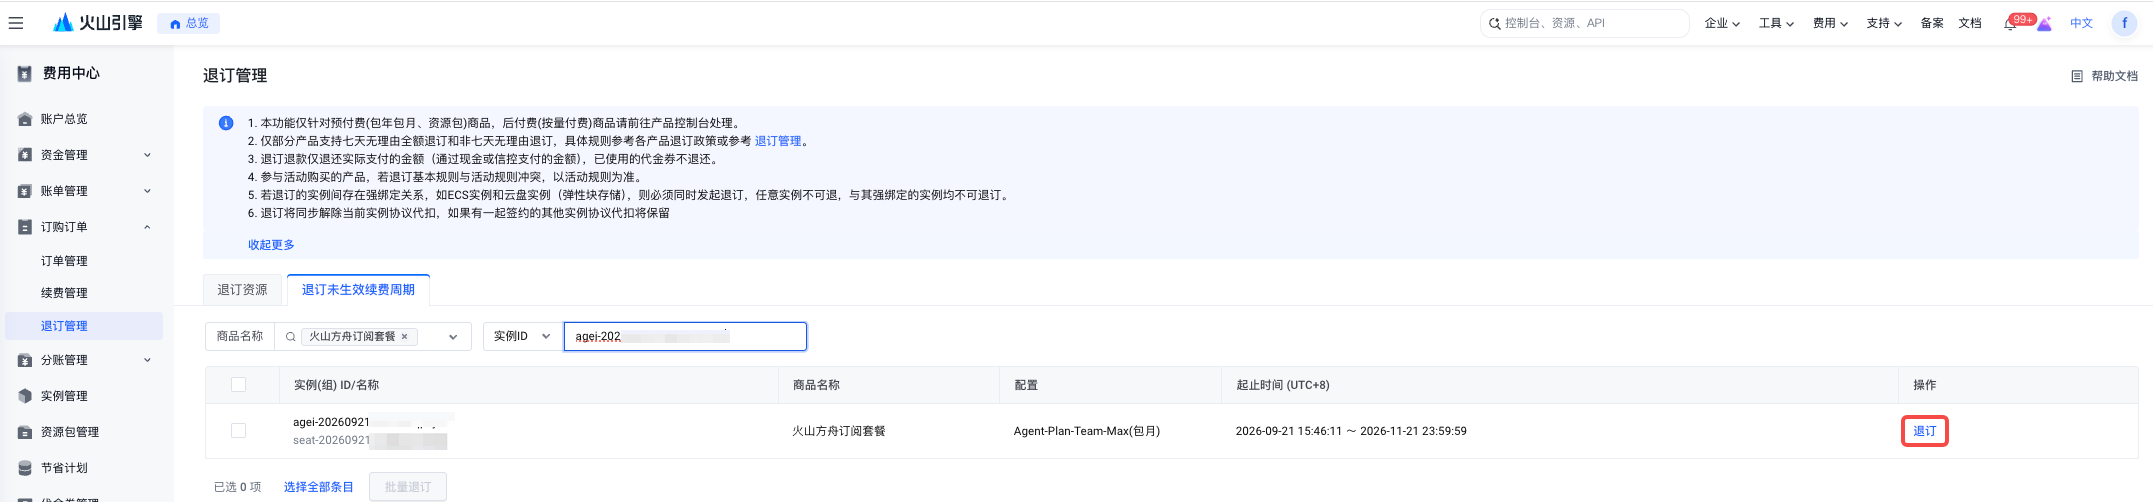The height and width of the screenshot is (502, 2153).
Task: Click the 节省计划 stack icon
Action: tap(25, 468)
